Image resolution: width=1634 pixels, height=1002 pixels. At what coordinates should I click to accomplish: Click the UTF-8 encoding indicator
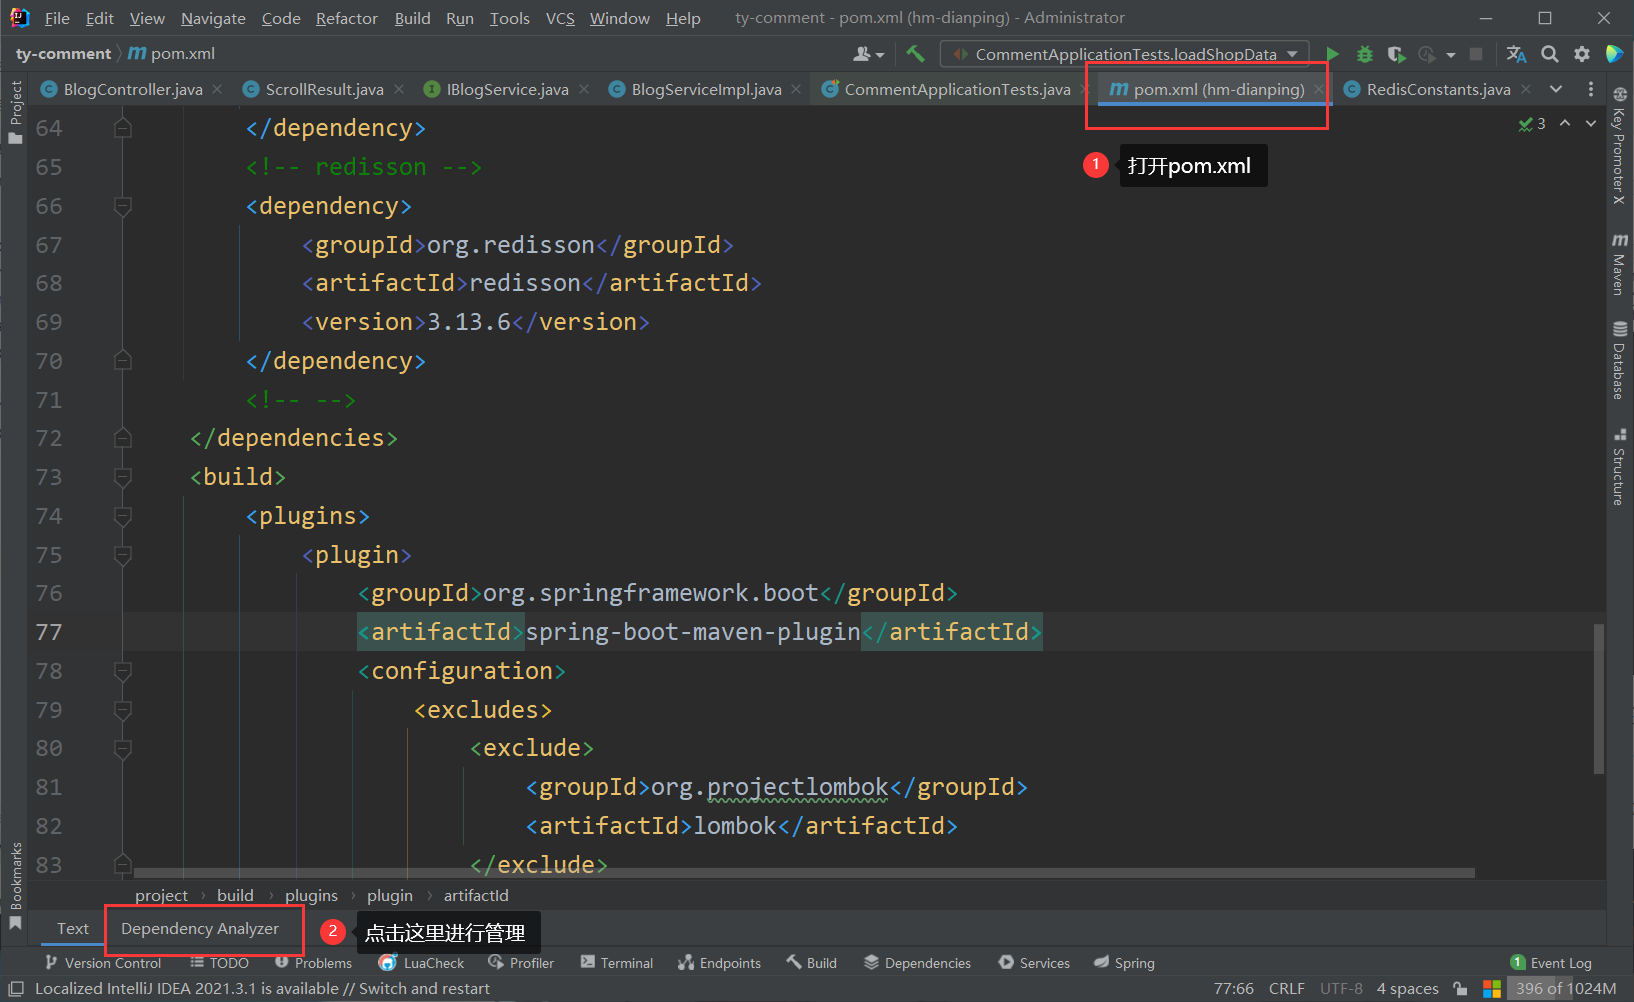point(1341,989)
